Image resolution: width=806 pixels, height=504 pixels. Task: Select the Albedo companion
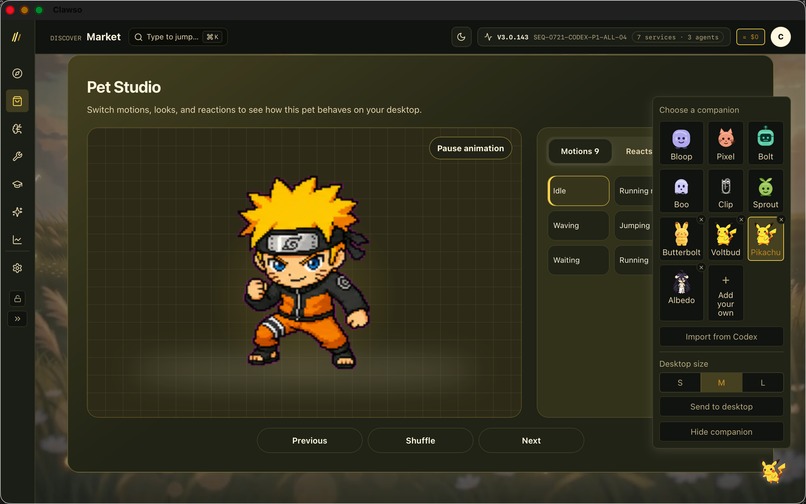(681, 293)
